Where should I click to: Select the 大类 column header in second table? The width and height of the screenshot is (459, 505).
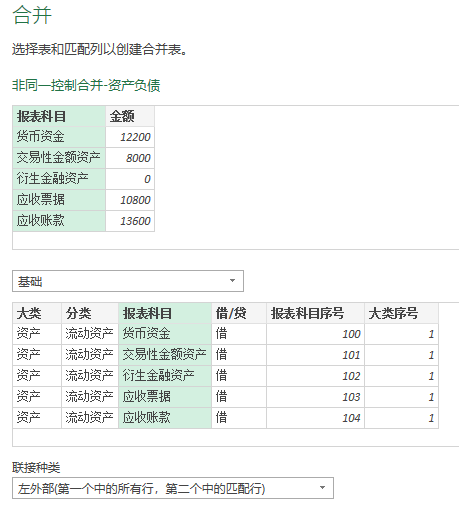pos(37,313)
